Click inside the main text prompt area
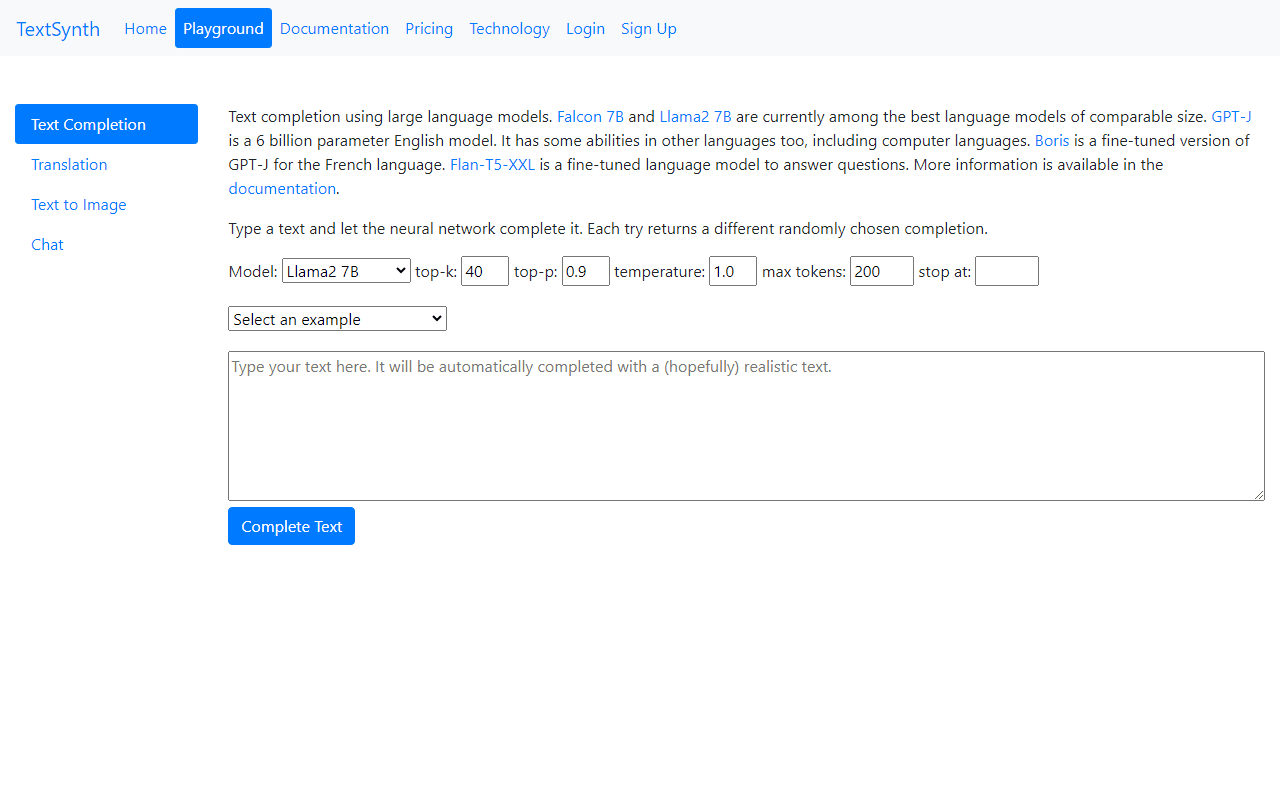Viewport: 1280px width, 800px height. coord(746,425)
